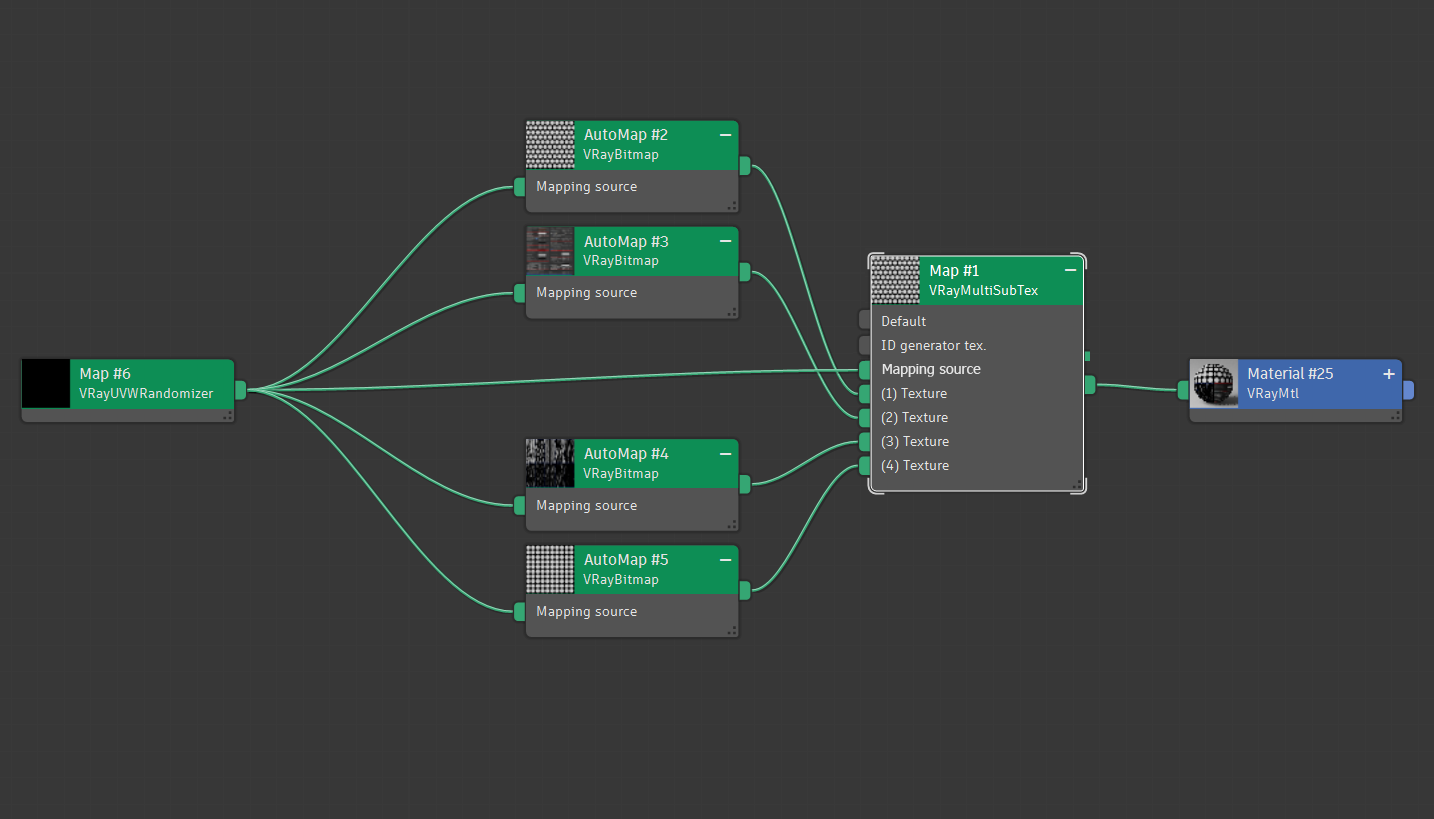Click the AutoMap #3 output socket

pos(745,272)
